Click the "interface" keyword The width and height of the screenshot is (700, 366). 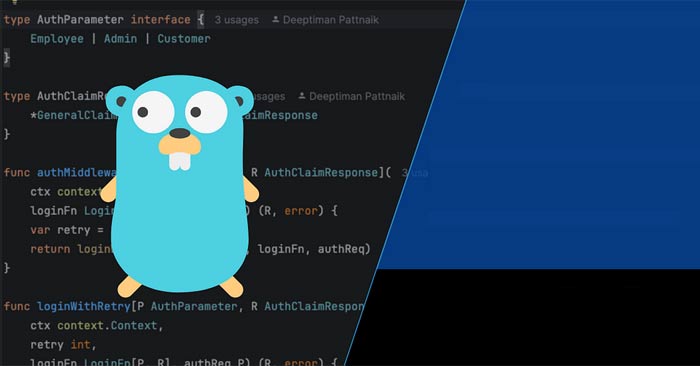click(x=161, y=20)
